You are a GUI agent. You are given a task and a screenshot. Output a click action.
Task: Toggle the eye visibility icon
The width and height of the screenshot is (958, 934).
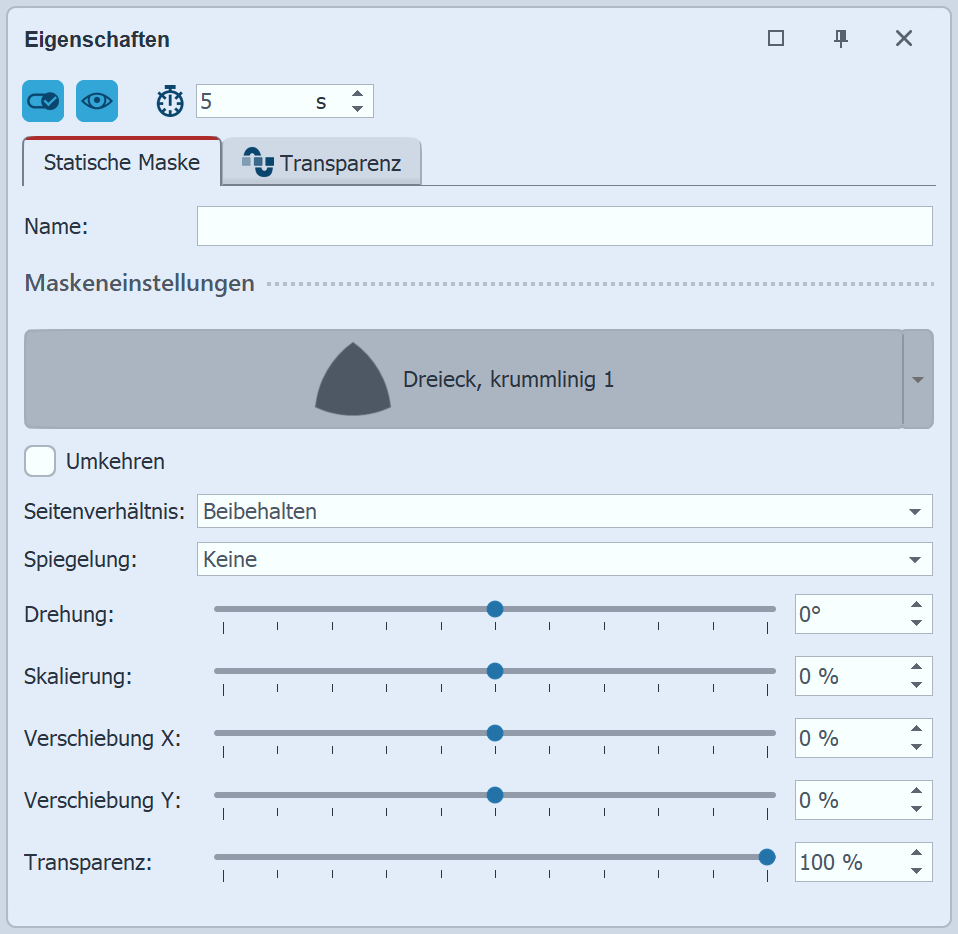pos(97,101)
